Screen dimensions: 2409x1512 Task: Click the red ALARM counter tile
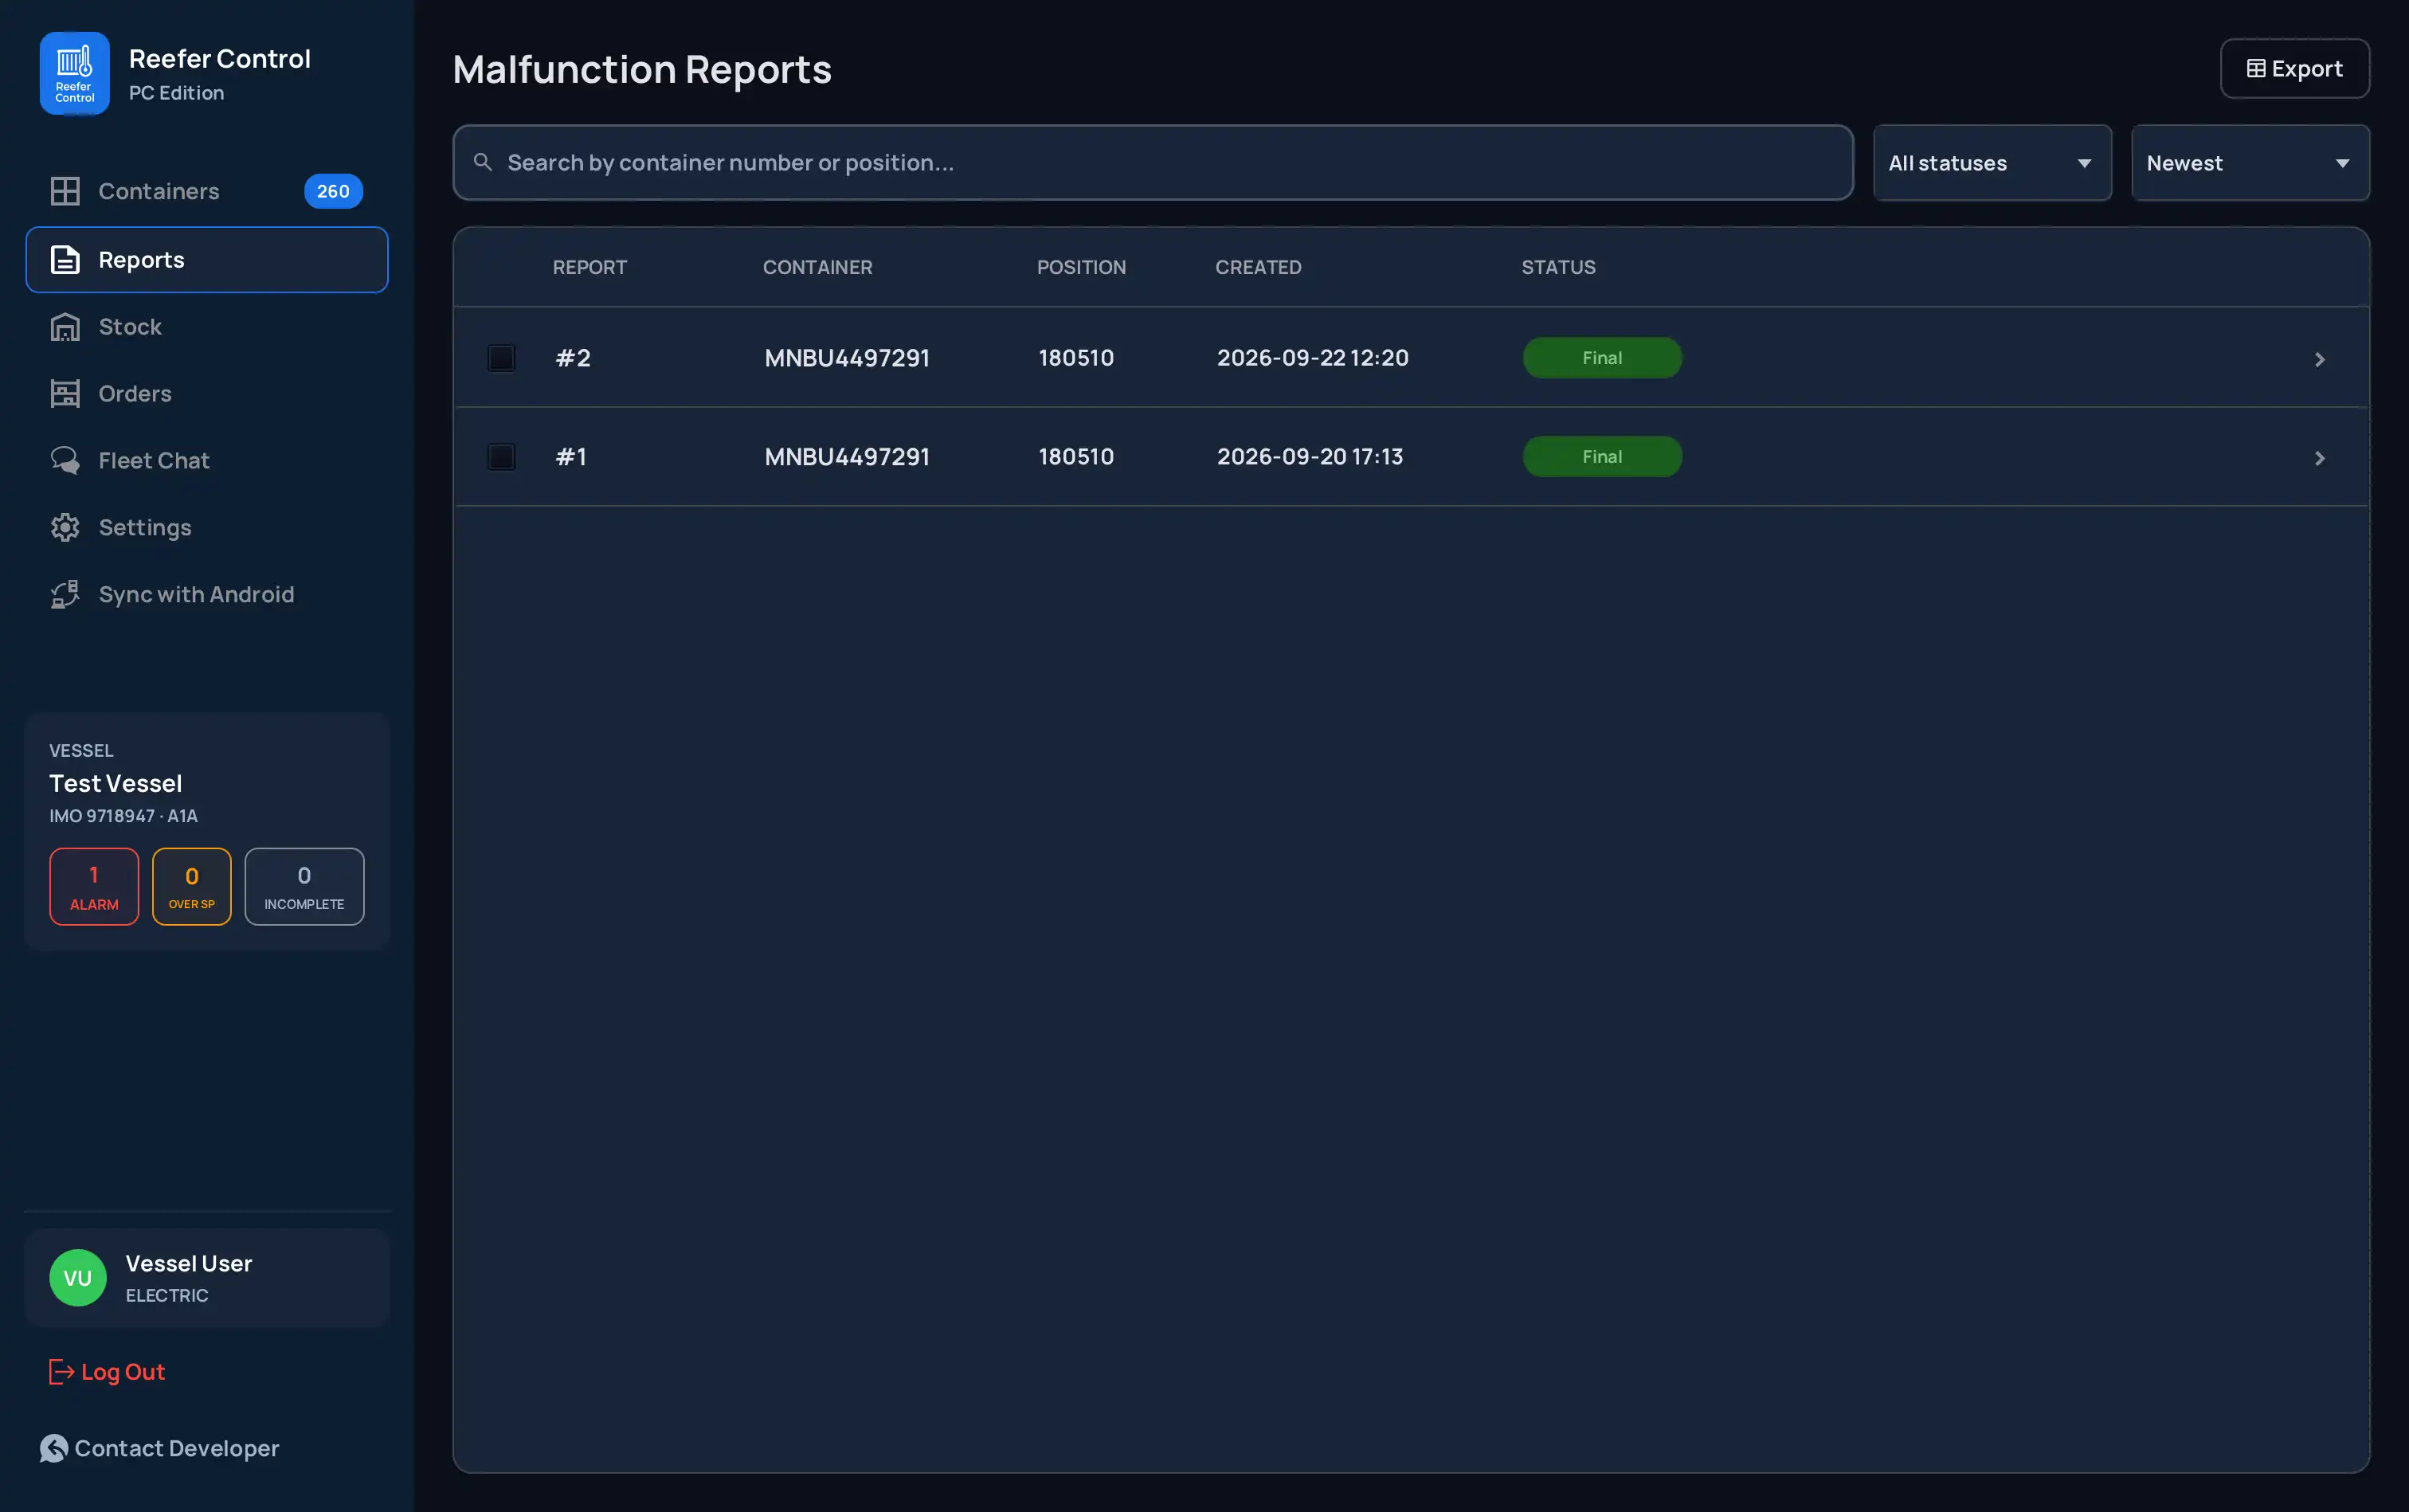coord(94,886)
